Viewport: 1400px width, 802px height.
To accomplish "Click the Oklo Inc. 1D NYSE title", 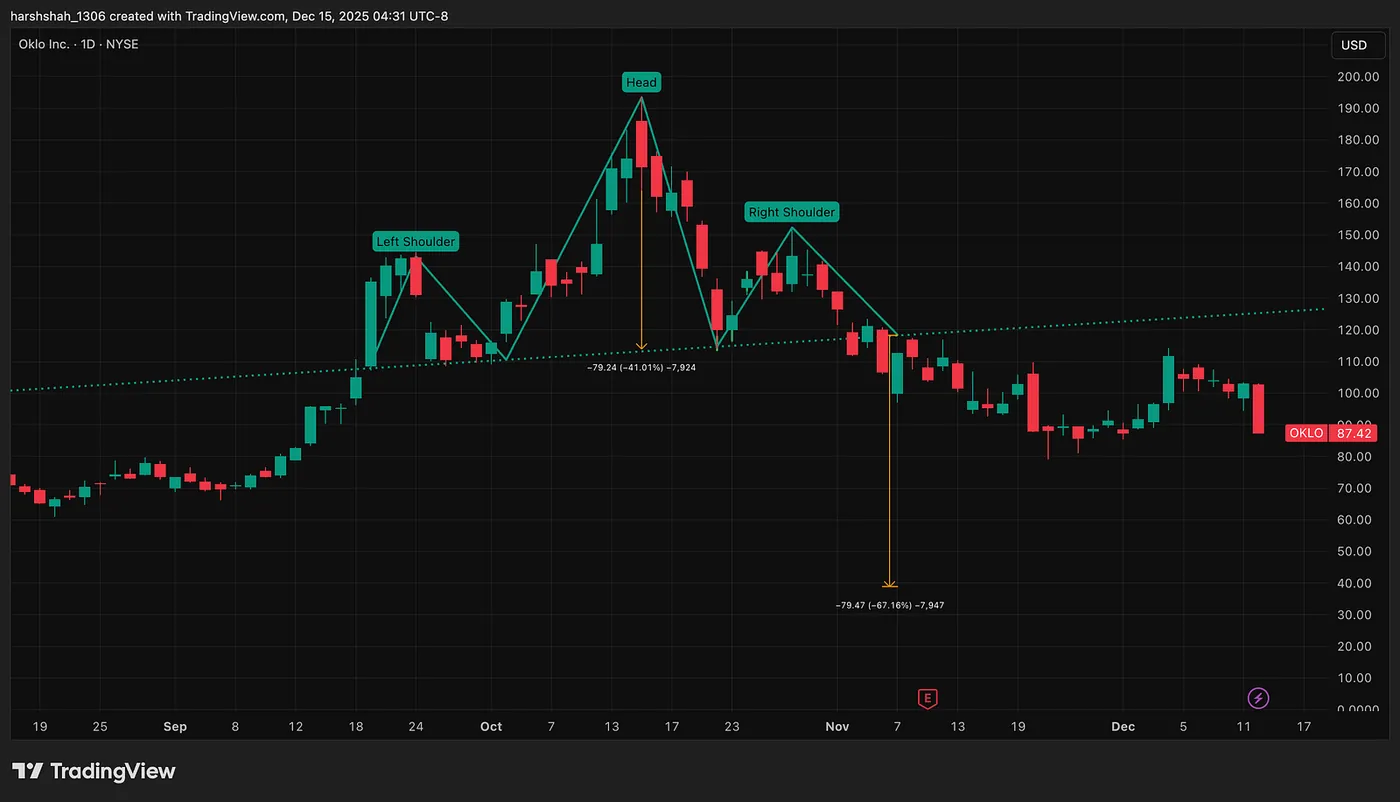I will click(79, 45).
